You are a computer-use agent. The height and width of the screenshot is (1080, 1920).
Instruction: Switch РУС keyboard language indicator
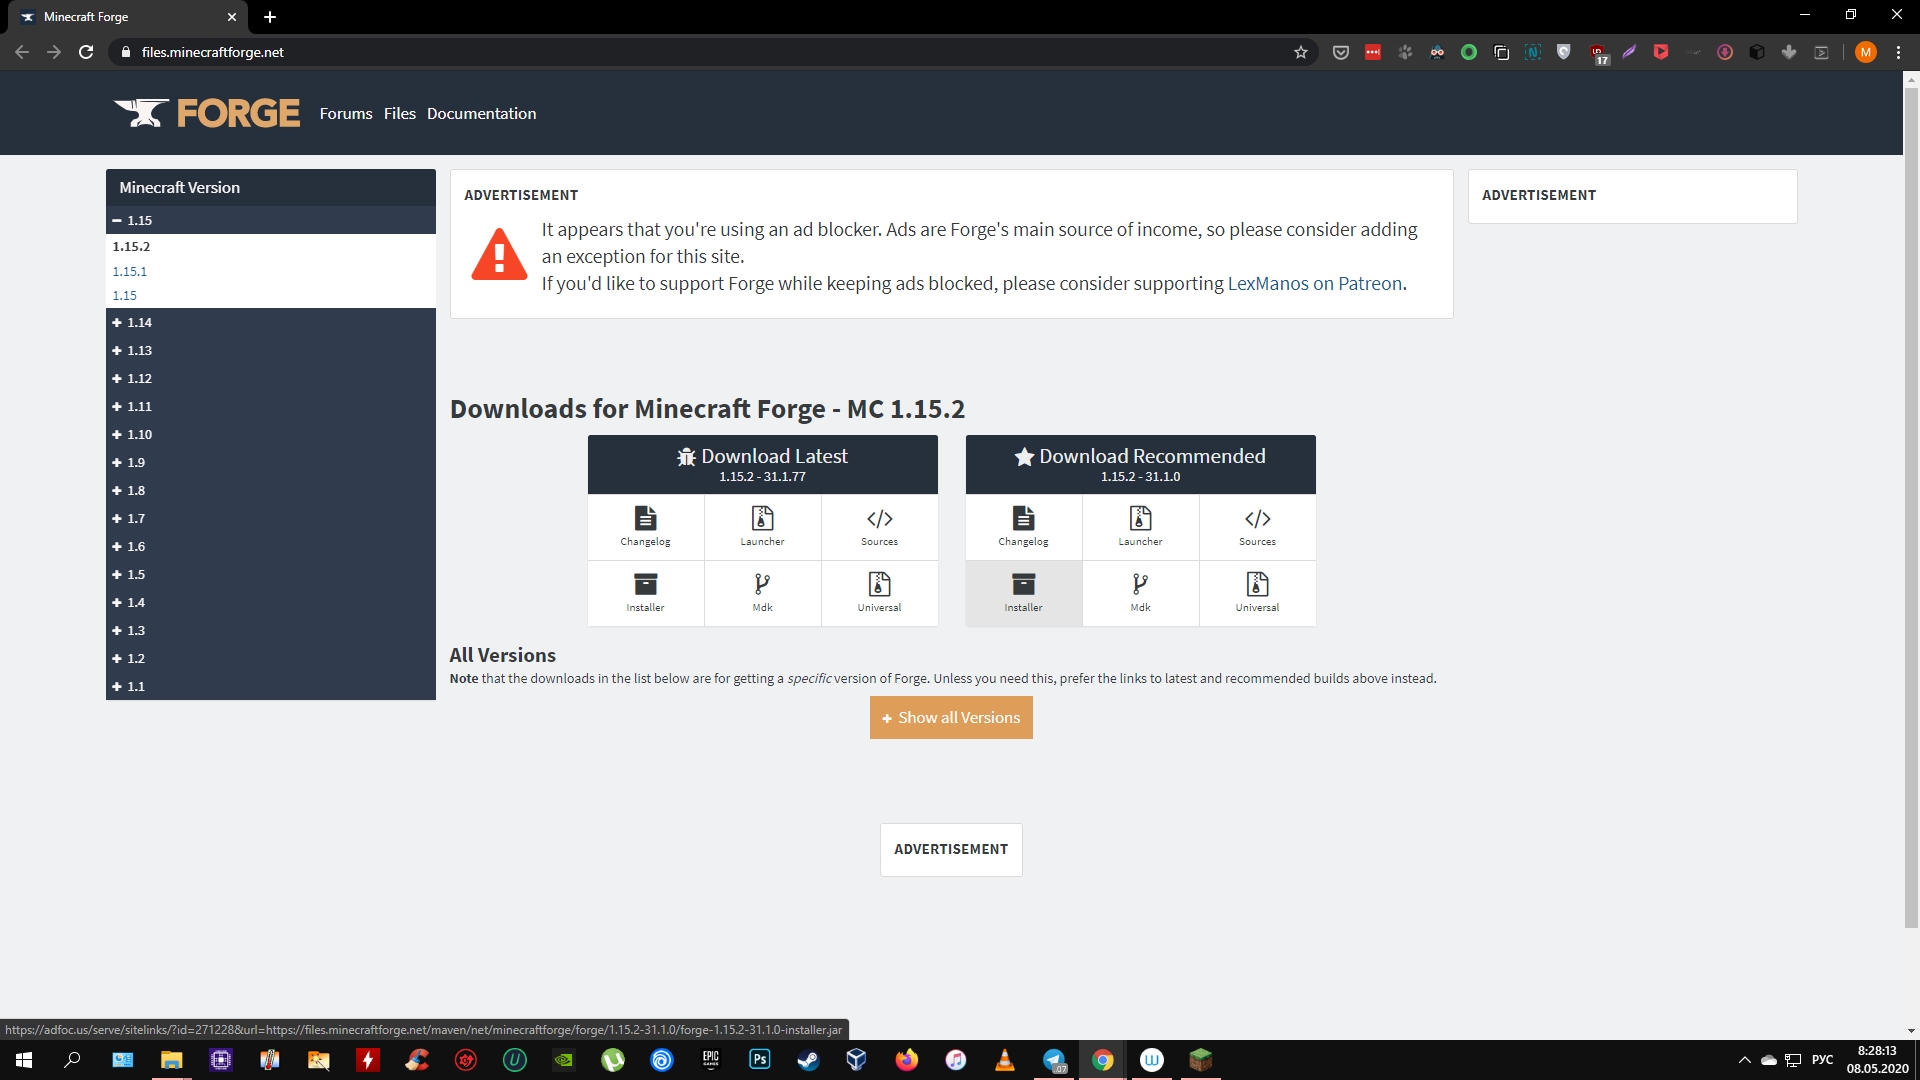click(1822, 1060)
